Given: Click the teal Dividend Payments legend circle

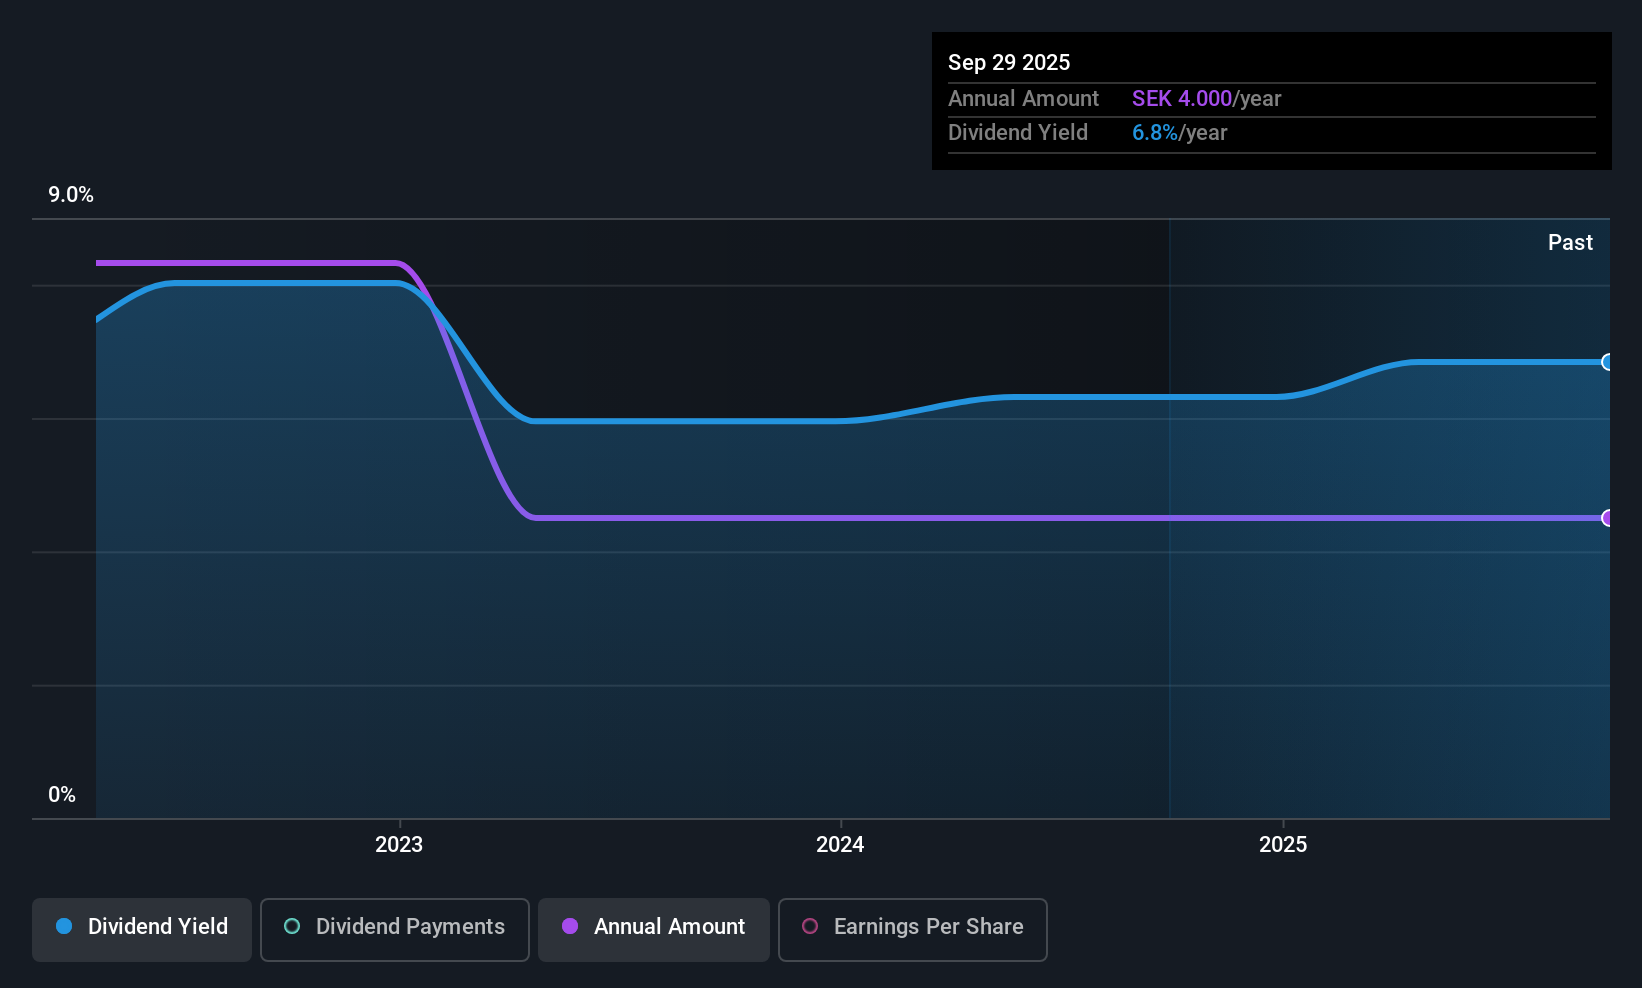Looking at the screenshot, I should point(292,926).
